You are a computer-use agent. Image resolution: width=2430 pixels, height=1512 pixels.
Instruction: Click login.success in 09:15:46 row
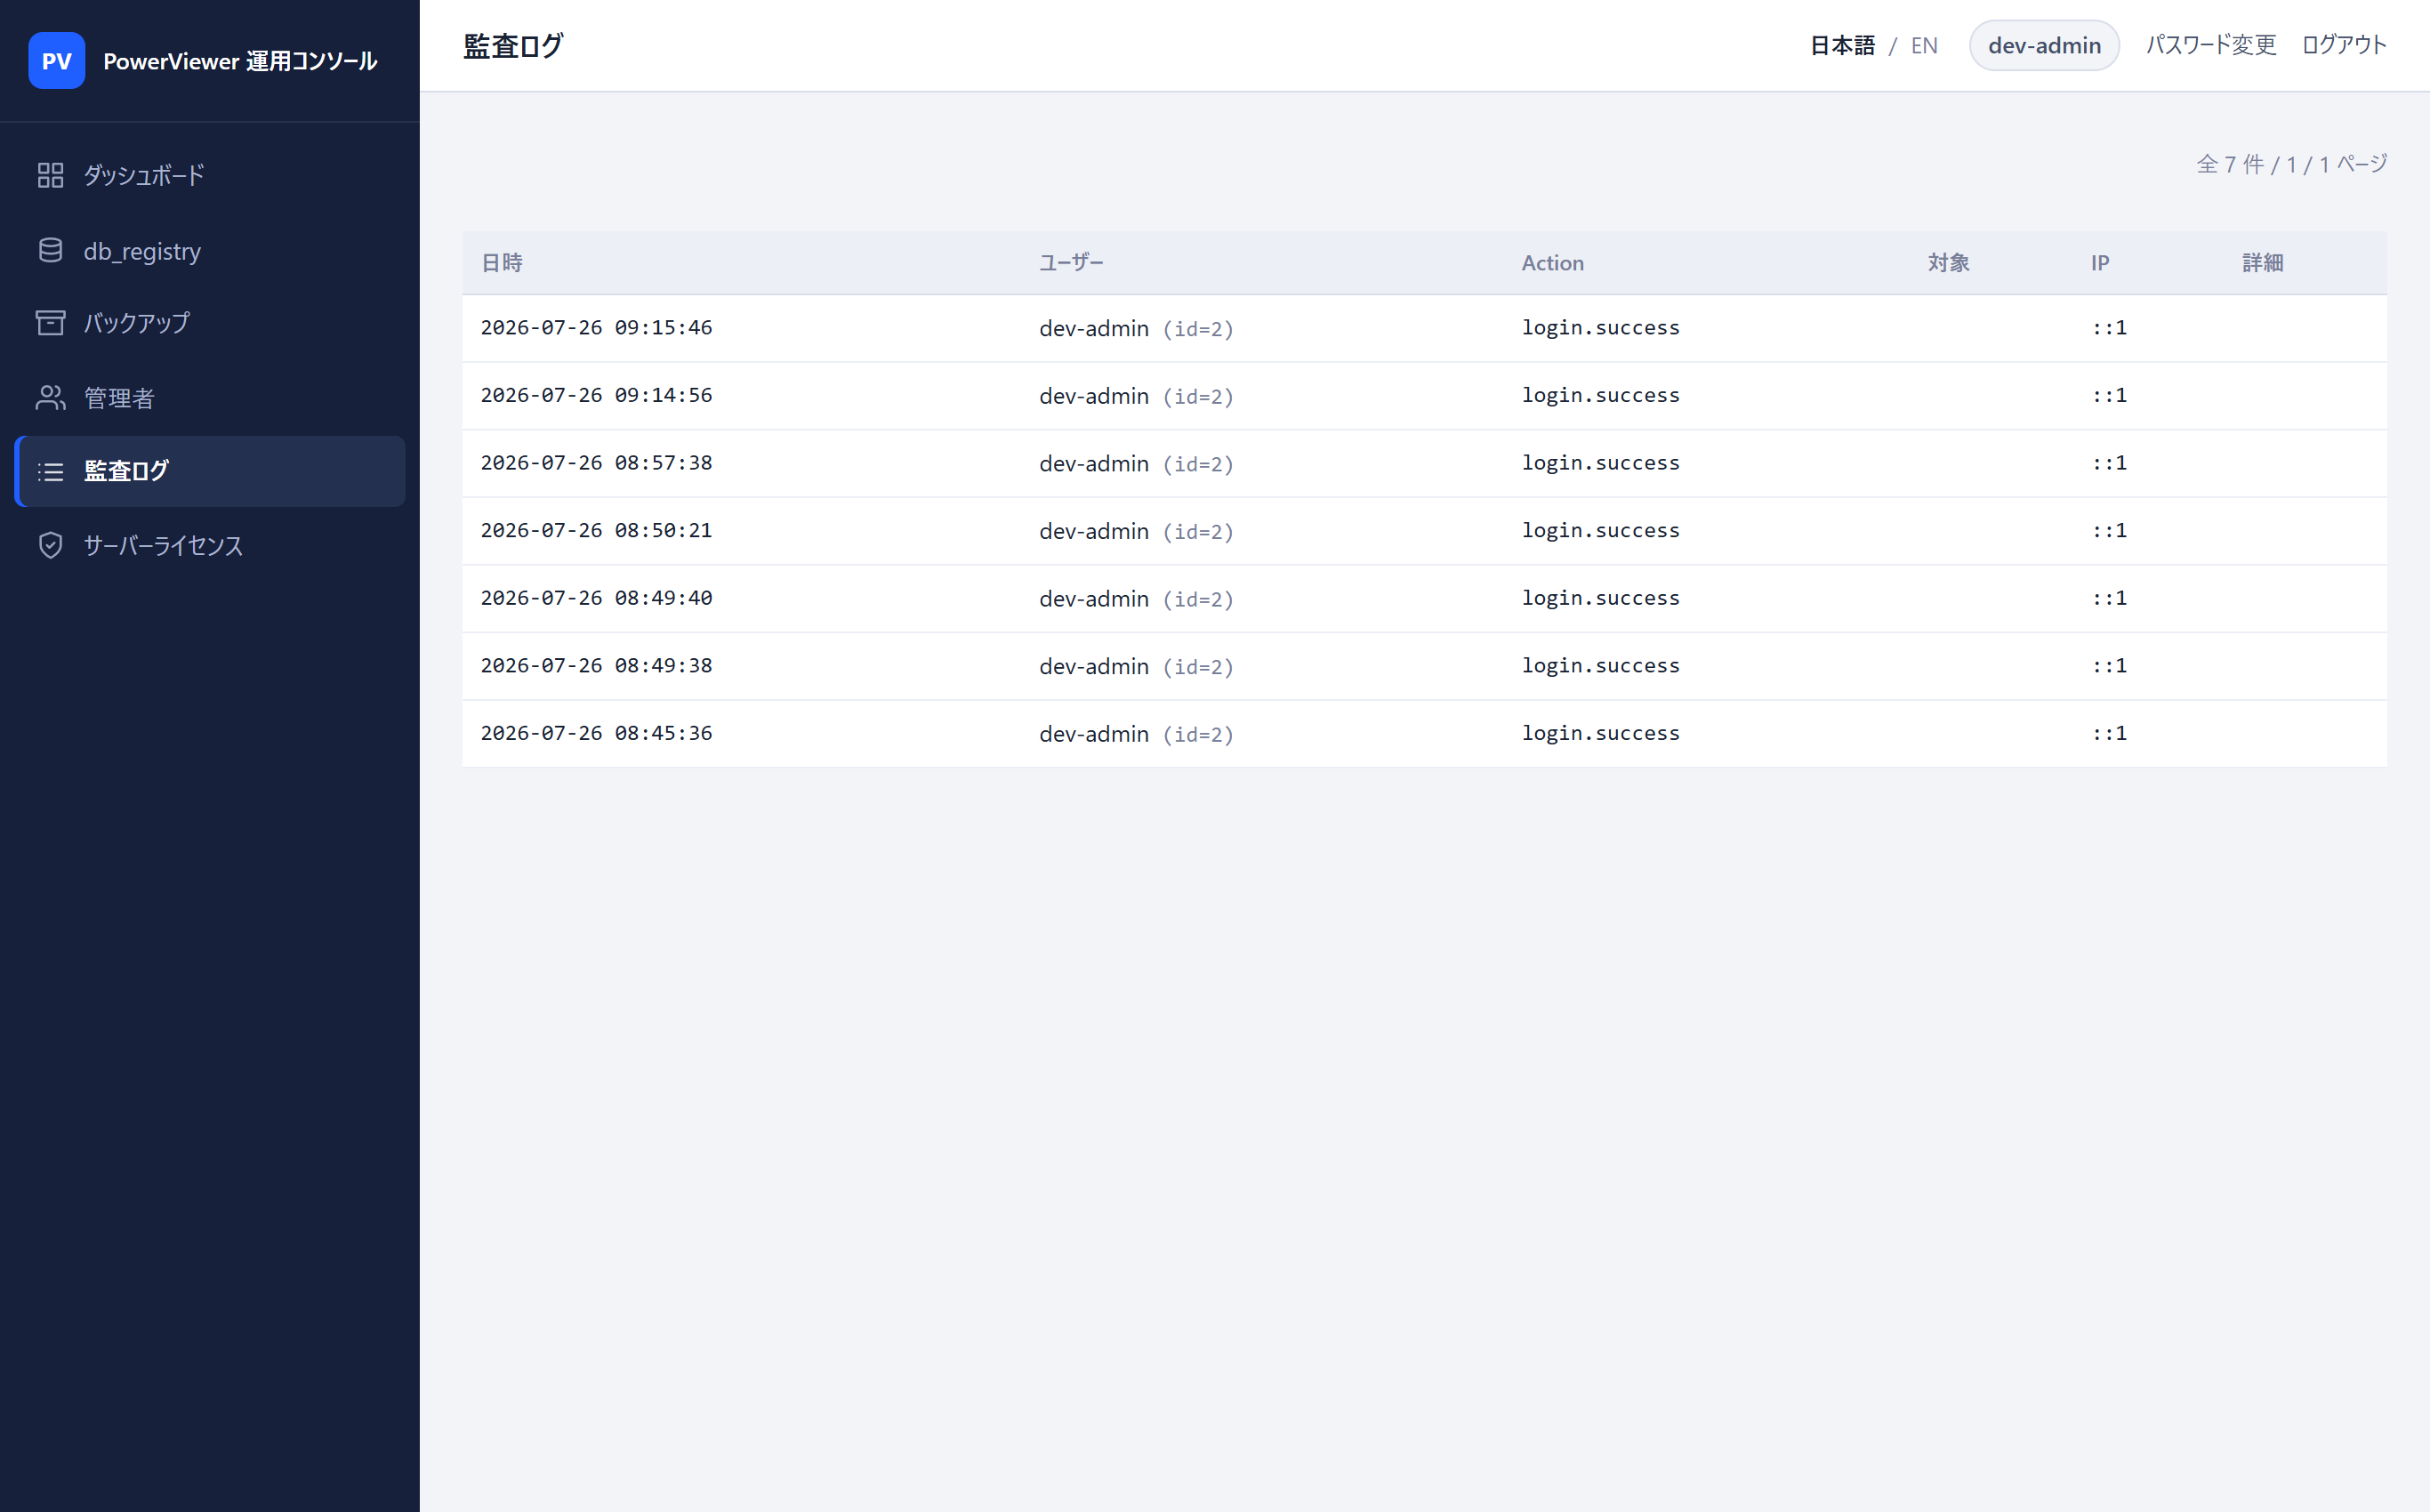(x=1601, y=328)
